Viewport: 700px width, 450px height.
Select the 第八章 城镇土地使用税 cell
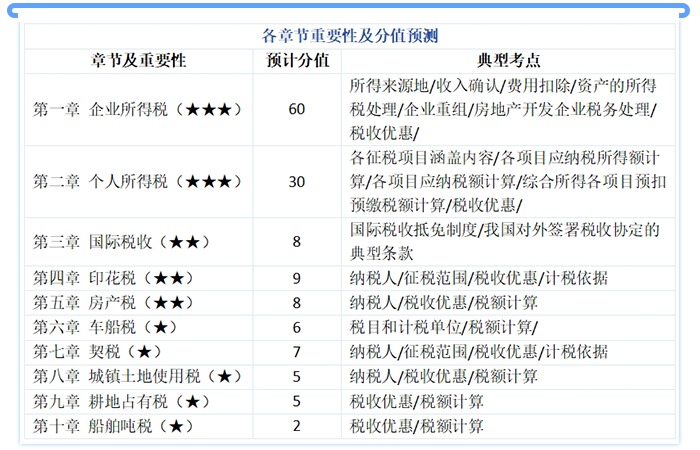[x=139, y=377]
